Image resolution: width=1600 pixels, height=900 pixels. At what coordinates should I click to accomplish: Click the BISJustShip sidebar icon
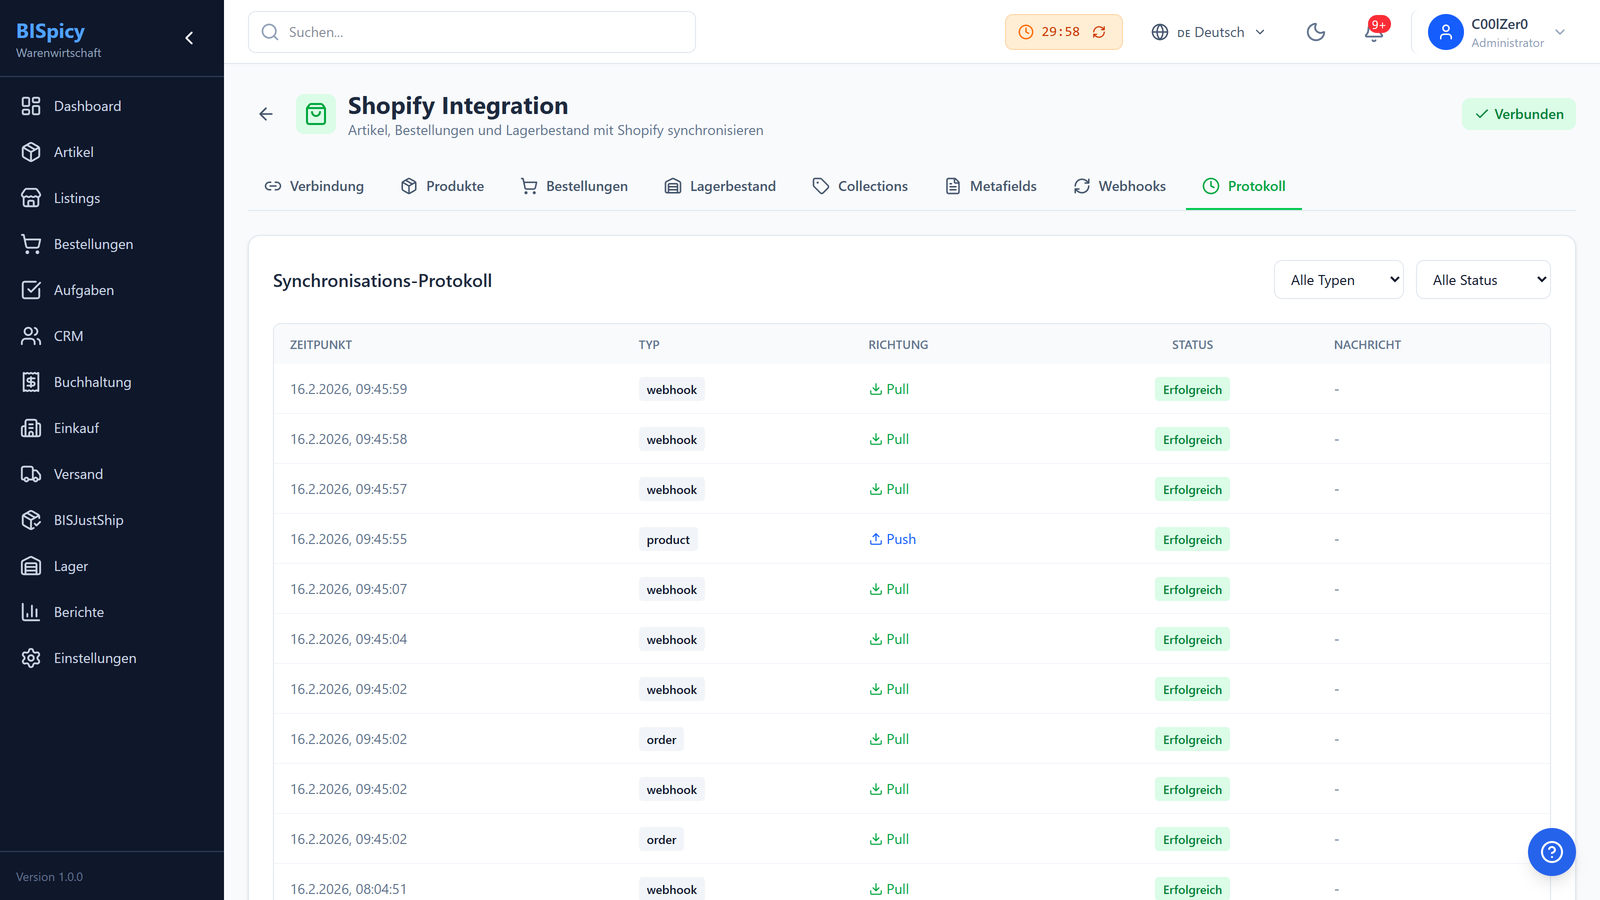pyautogui.click(x=31, y=520)
